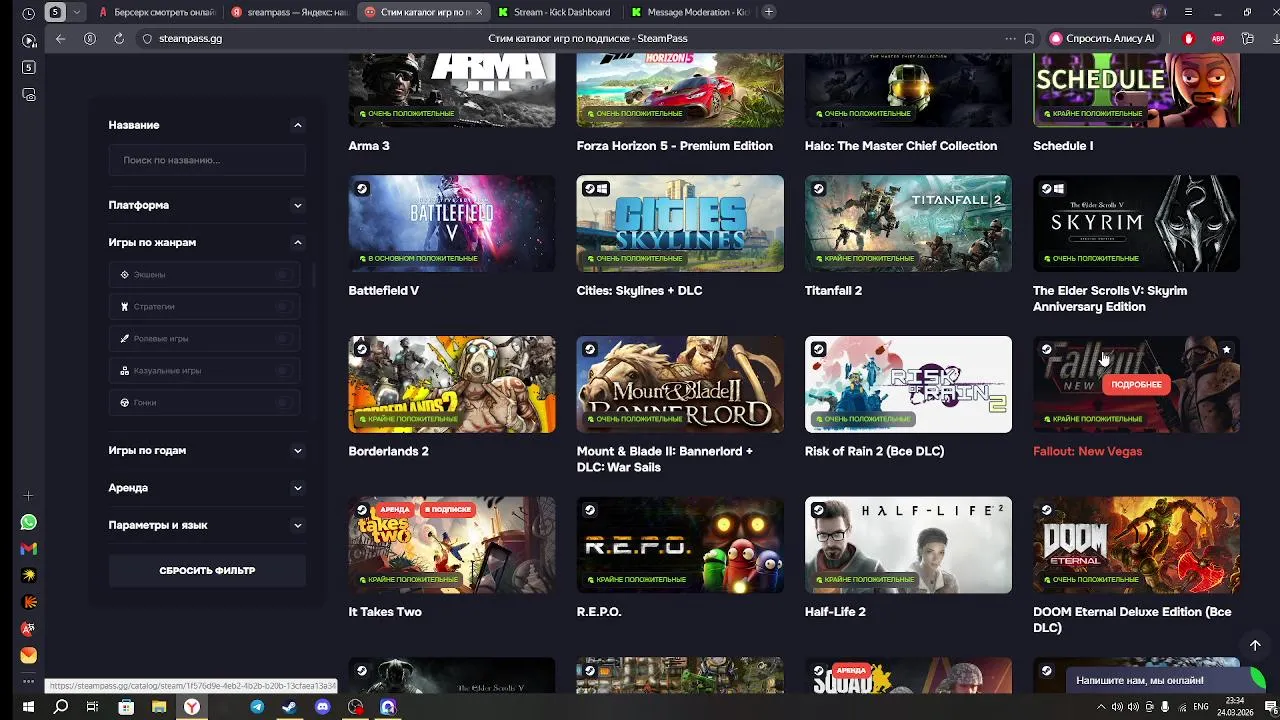
Task: Collapse the Название filter section
Action: point(297,125)
